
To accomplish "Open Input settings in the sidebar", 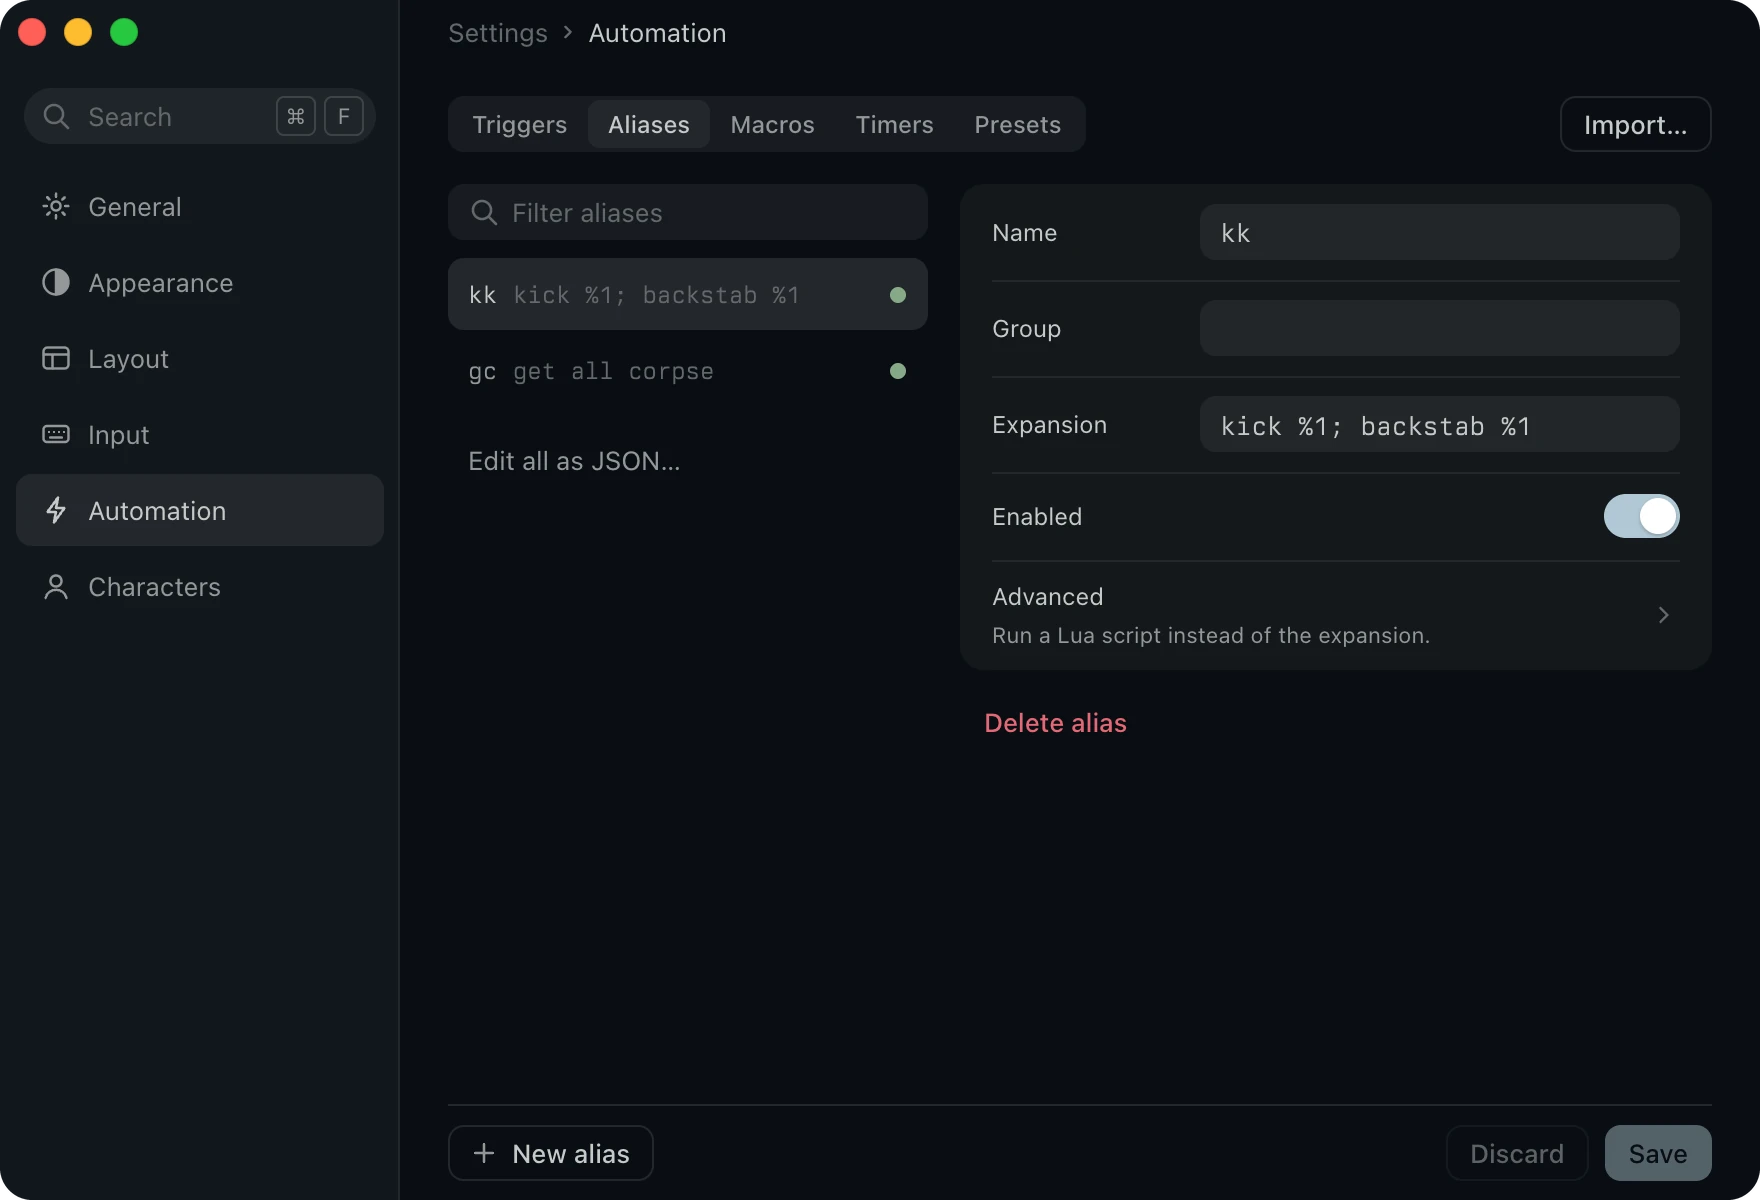I will [x=200, y=435].
